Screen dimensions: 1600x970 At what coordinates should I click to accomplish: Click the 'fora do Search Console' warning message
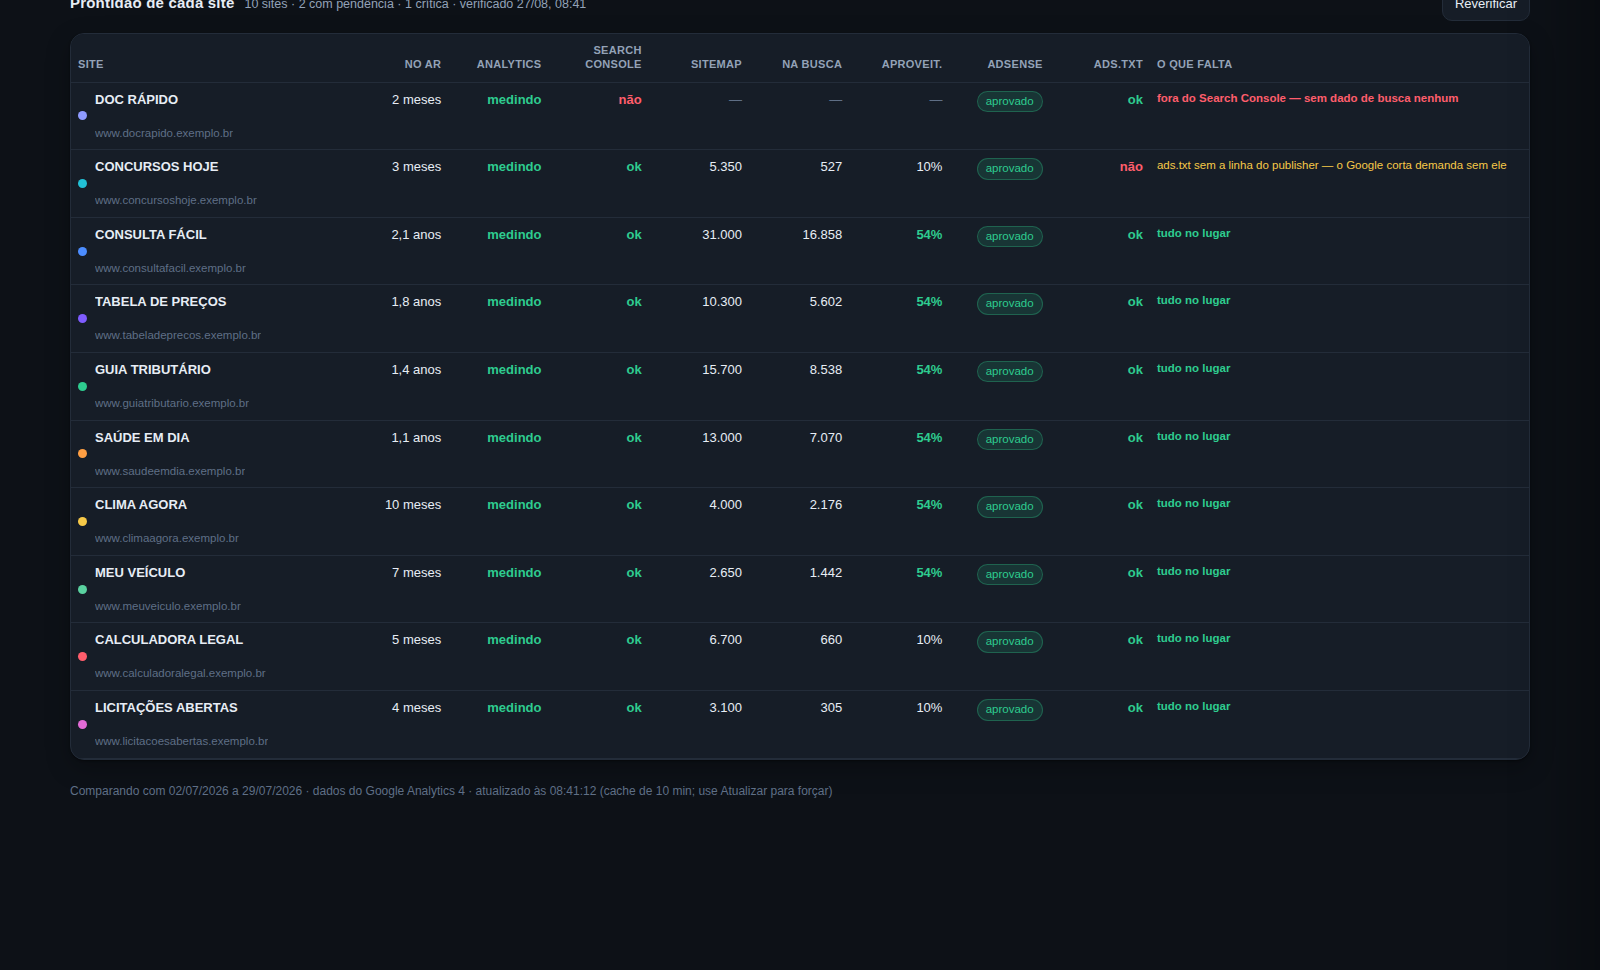tap(1307, 98)
